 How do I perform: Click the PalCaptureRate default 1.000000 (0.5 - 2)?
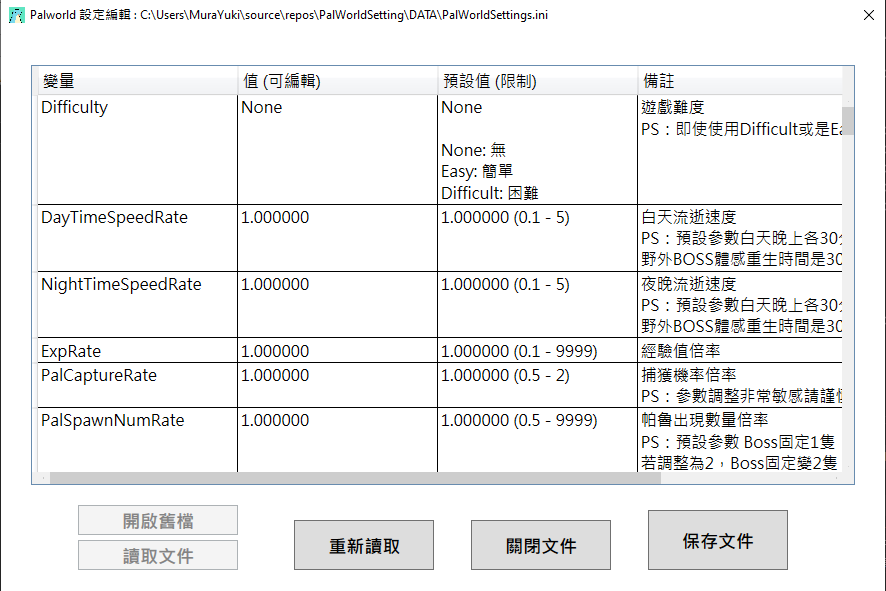click(537, 385)
